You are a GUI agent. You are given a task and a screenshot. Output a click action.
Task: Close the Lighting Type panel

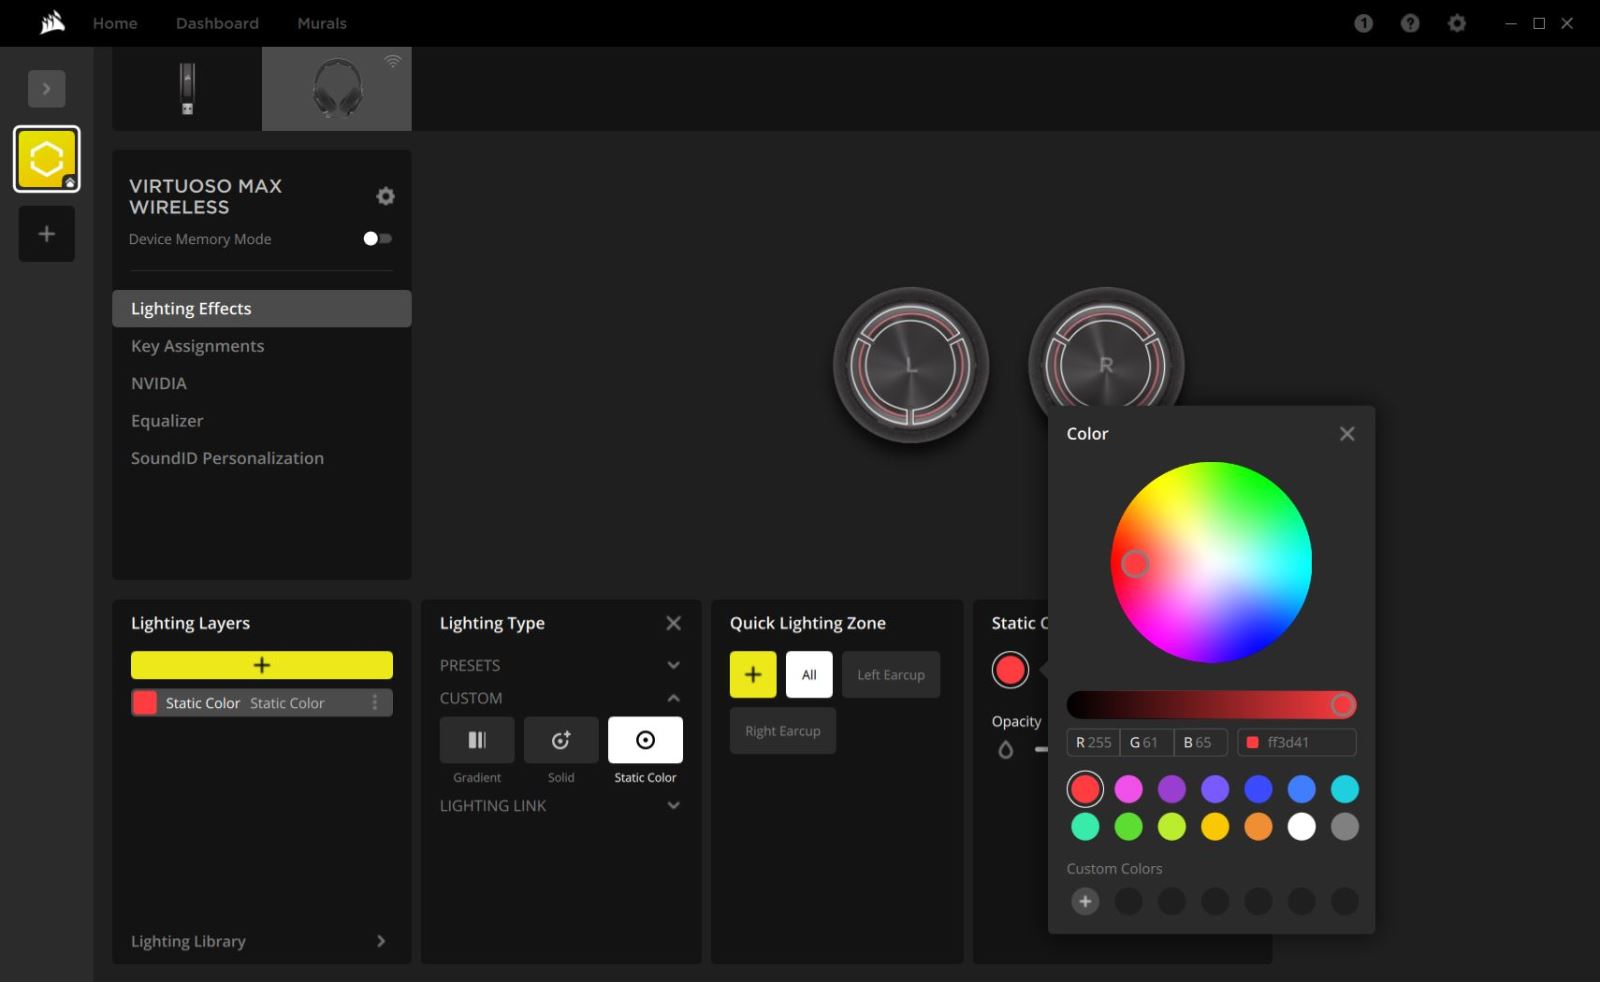coord(673,623)
